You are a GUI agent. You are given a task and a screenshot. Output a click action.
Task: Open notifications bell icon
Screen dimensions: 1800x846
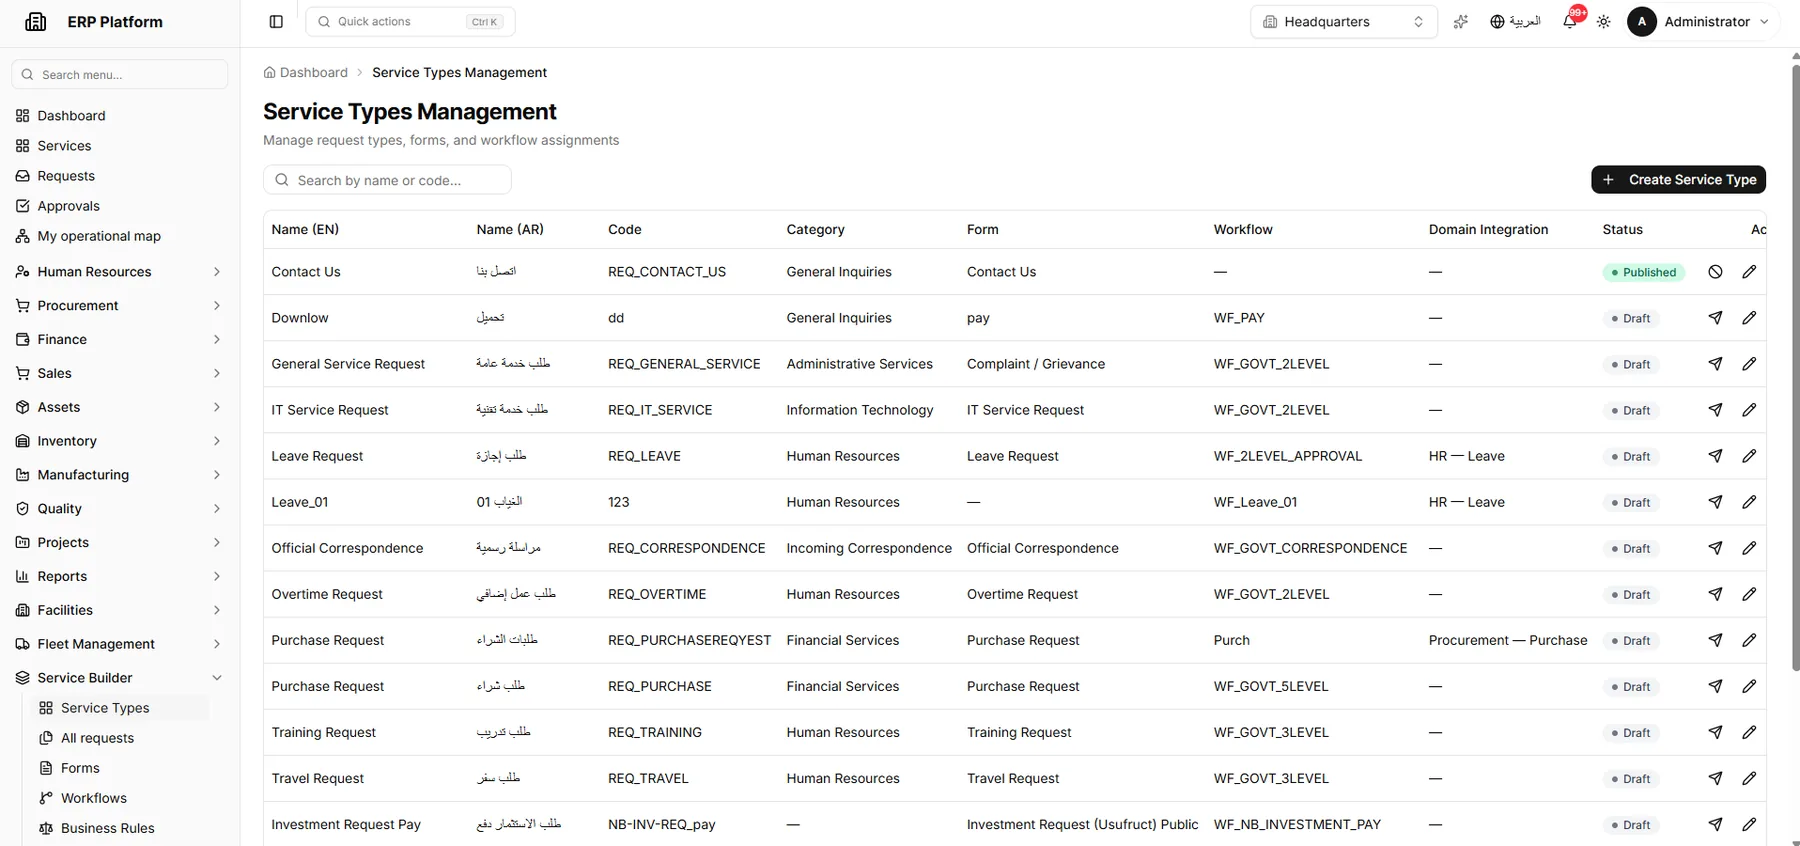1570,22
